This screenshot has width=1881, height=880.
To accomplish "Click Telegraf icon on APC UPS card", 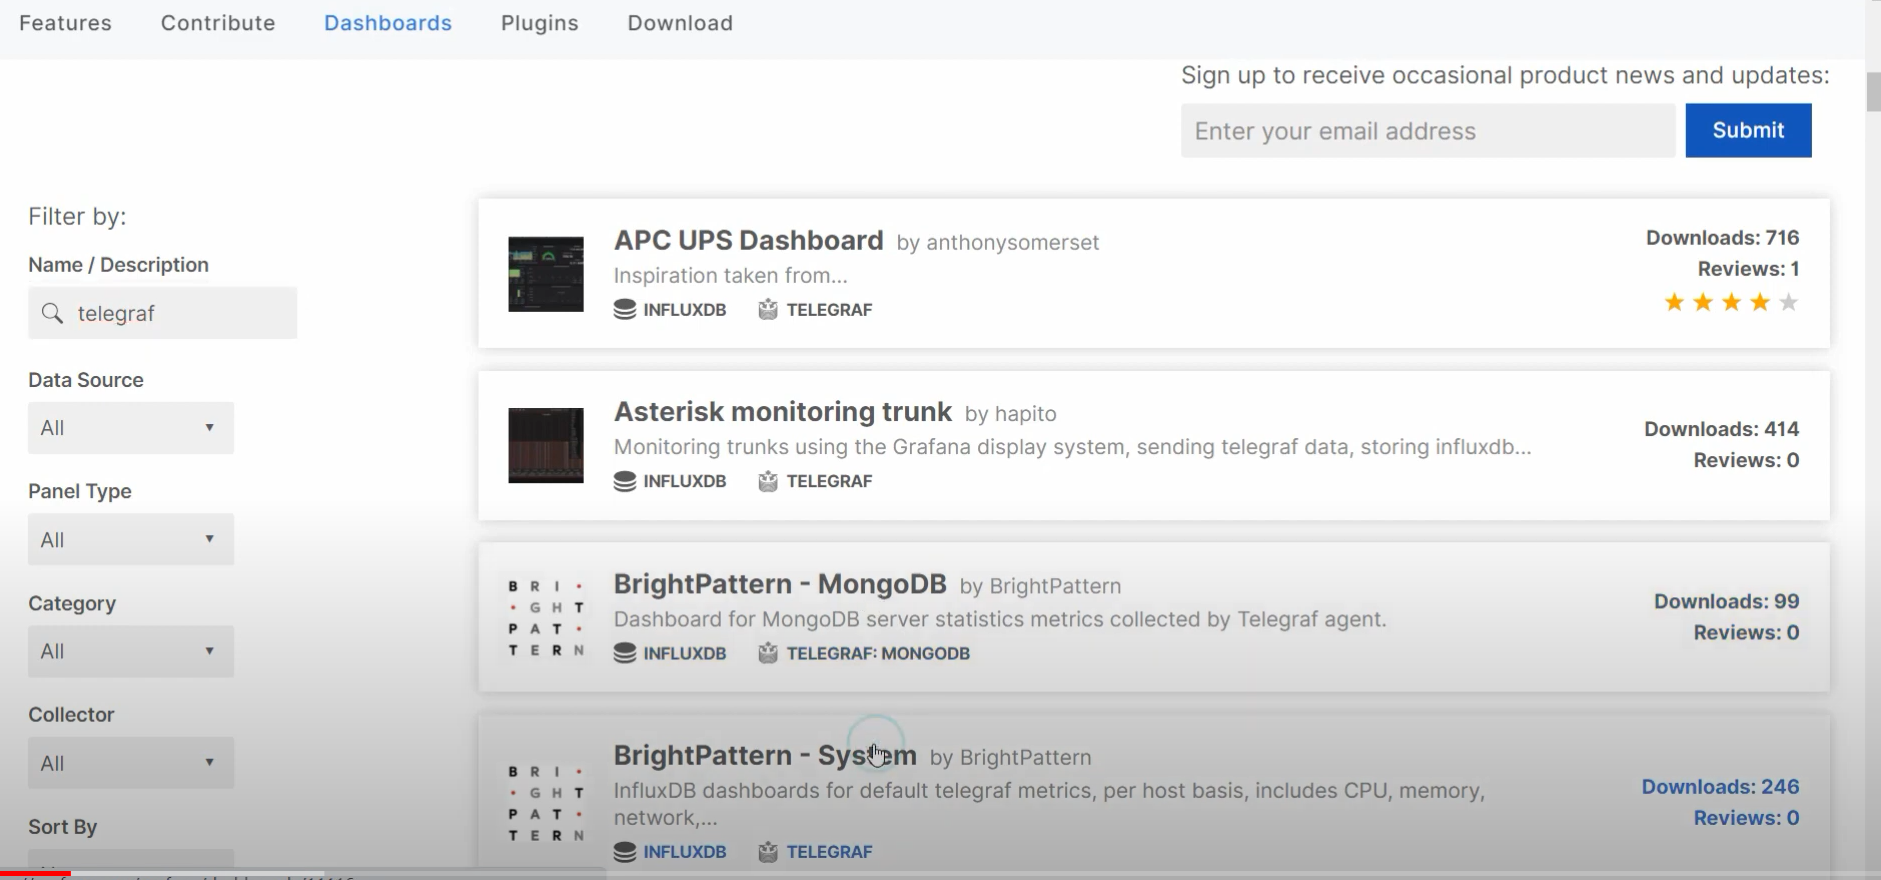I will click(x=768, y=310).
